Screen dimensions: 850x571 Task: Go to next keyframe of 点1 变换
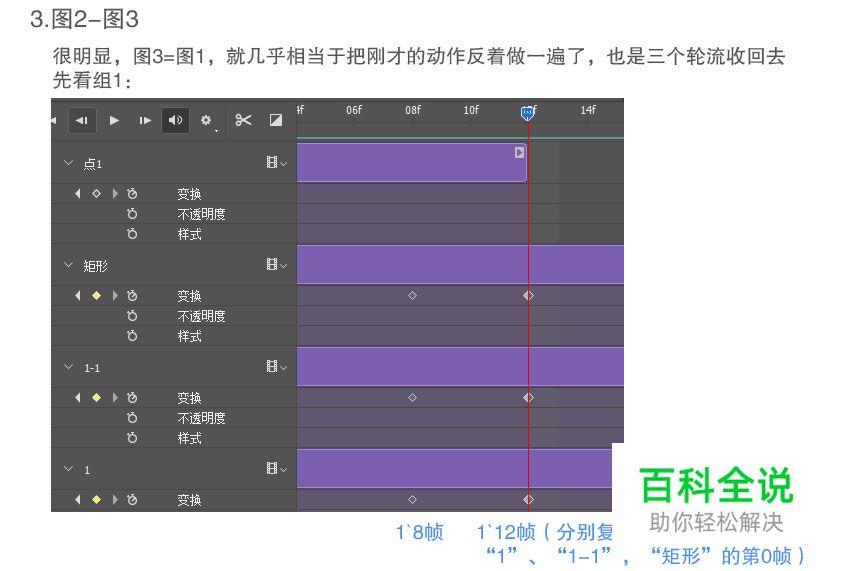[x=115, y=194]
